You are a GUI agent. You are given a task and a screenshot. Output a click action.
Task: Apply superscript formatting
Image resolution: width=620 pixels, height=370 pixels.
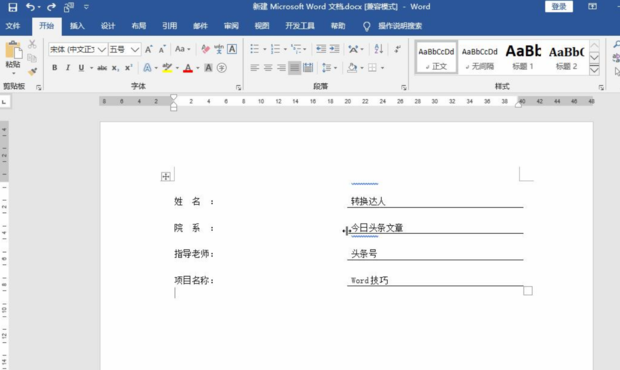(x=129, y=68)
